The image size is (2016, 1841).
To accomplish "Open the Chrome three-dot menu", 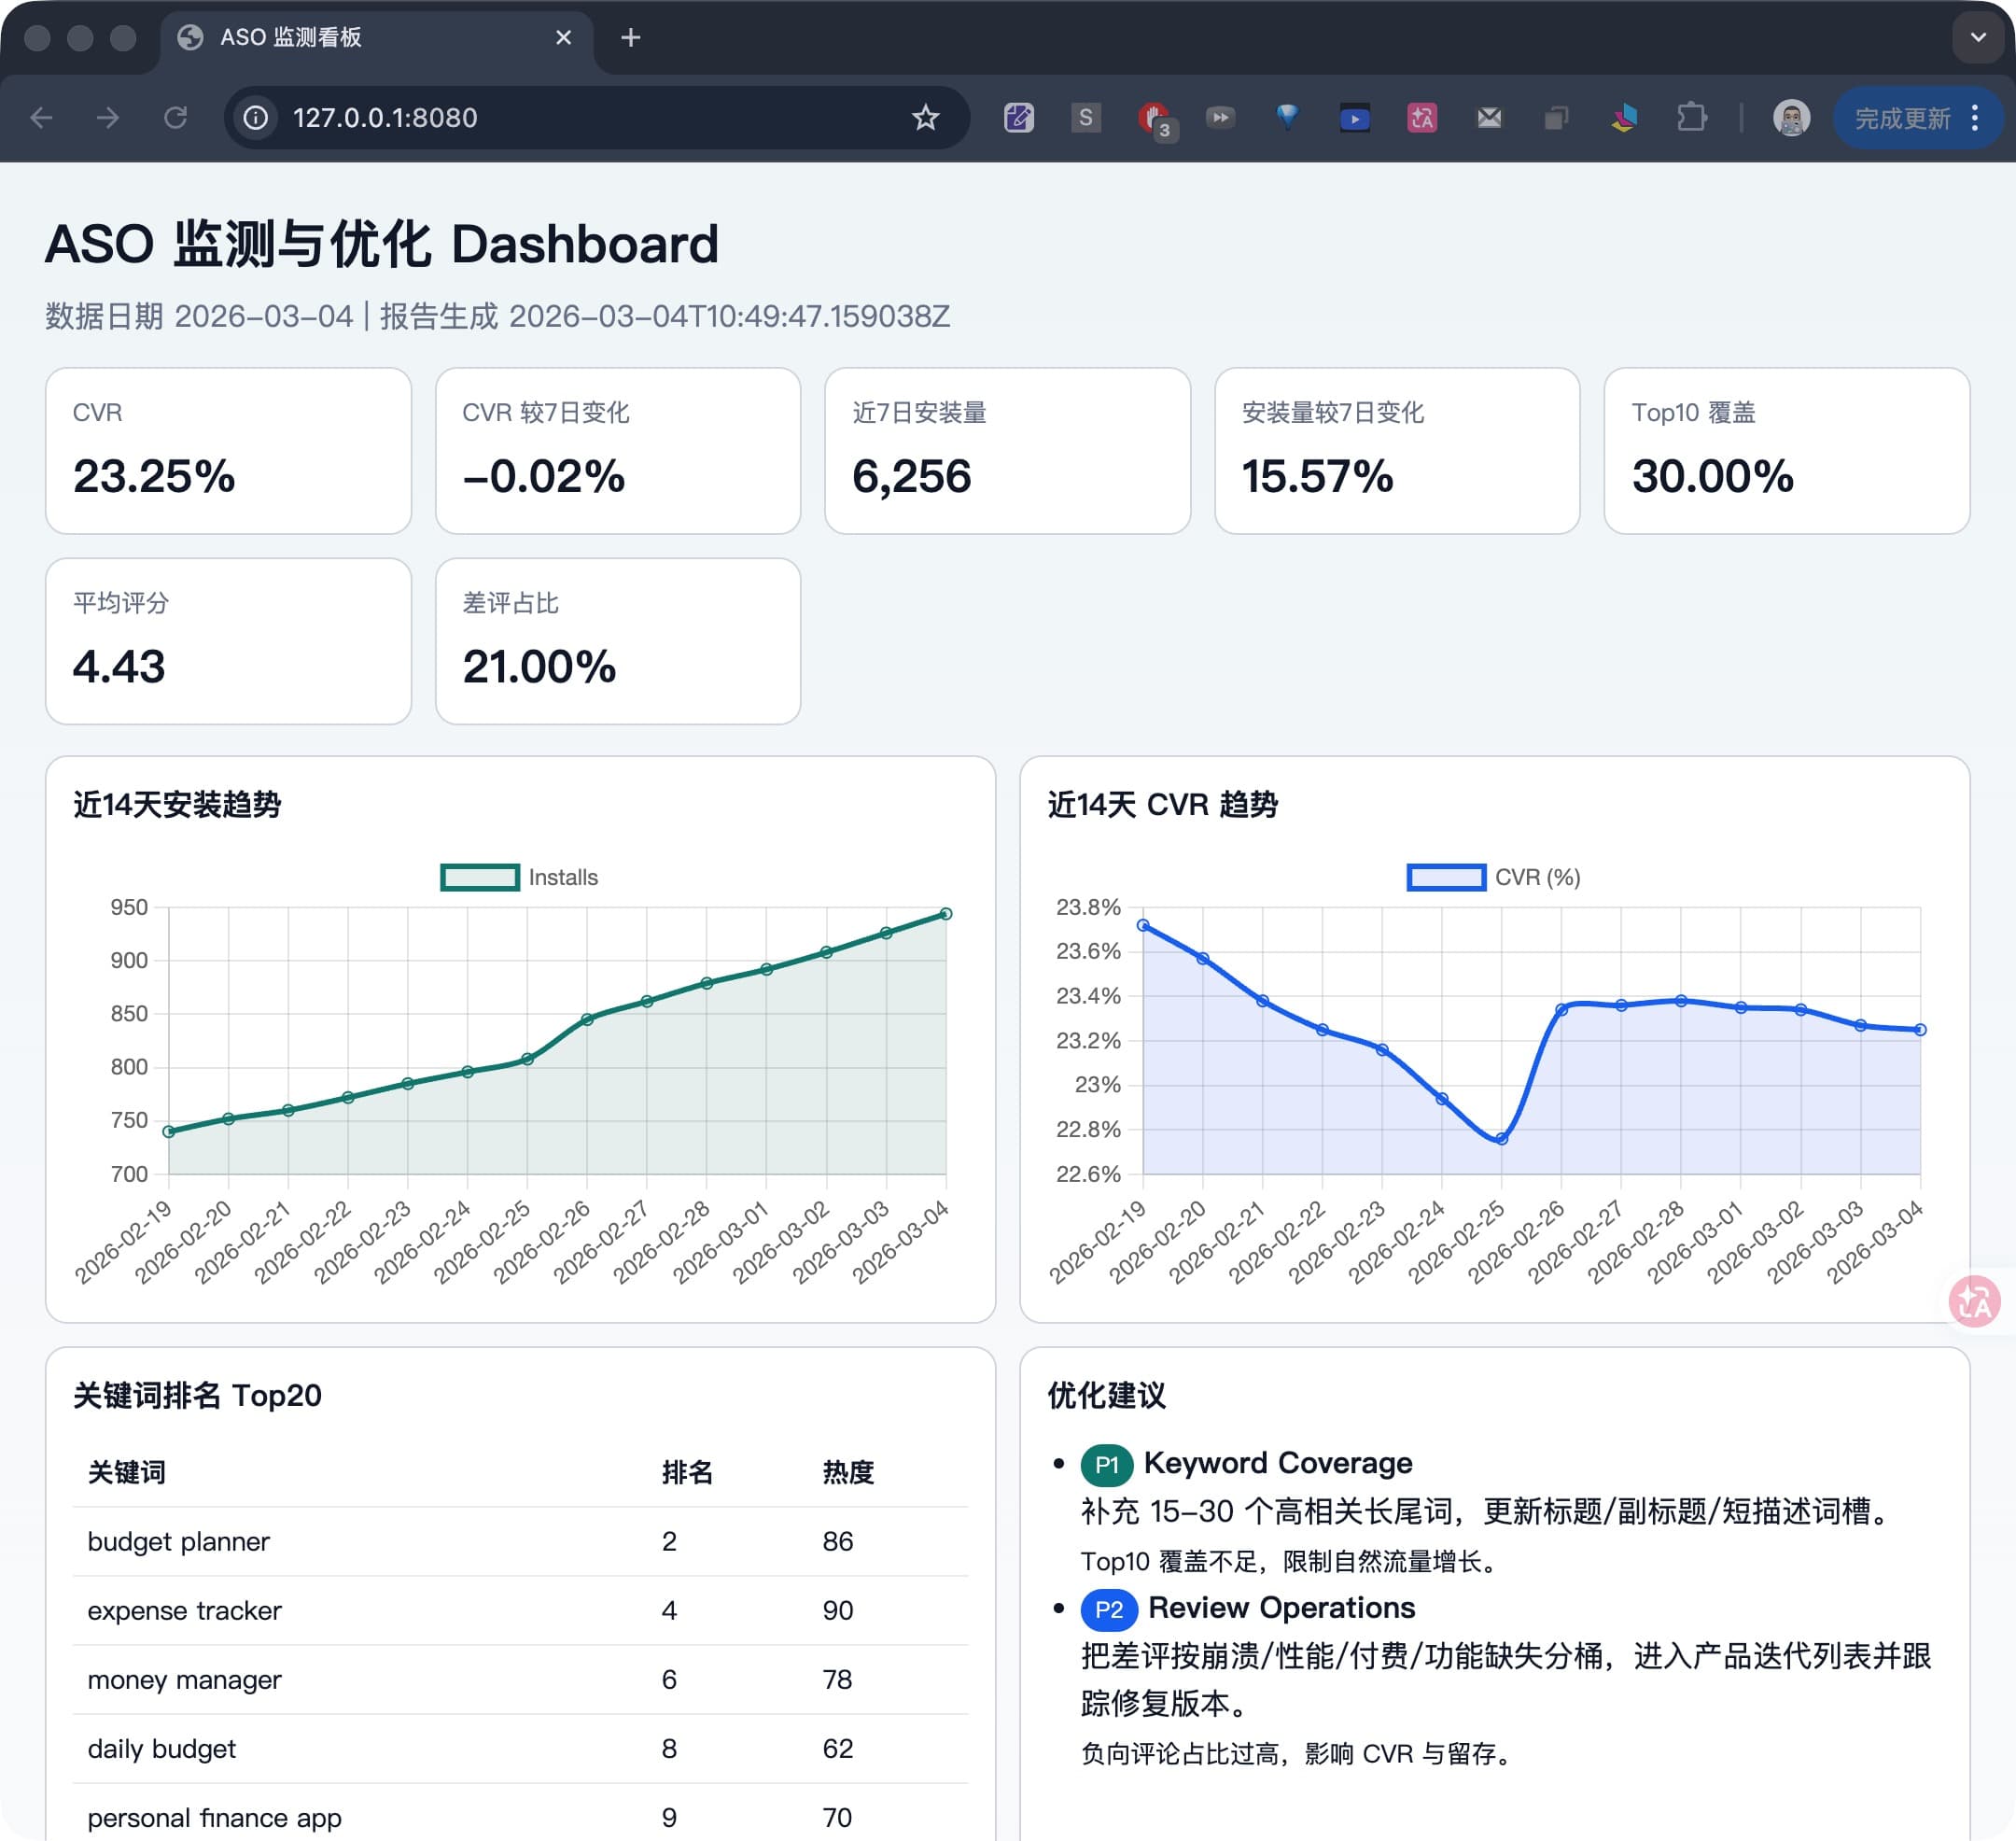I will [x=1975, y=118].
